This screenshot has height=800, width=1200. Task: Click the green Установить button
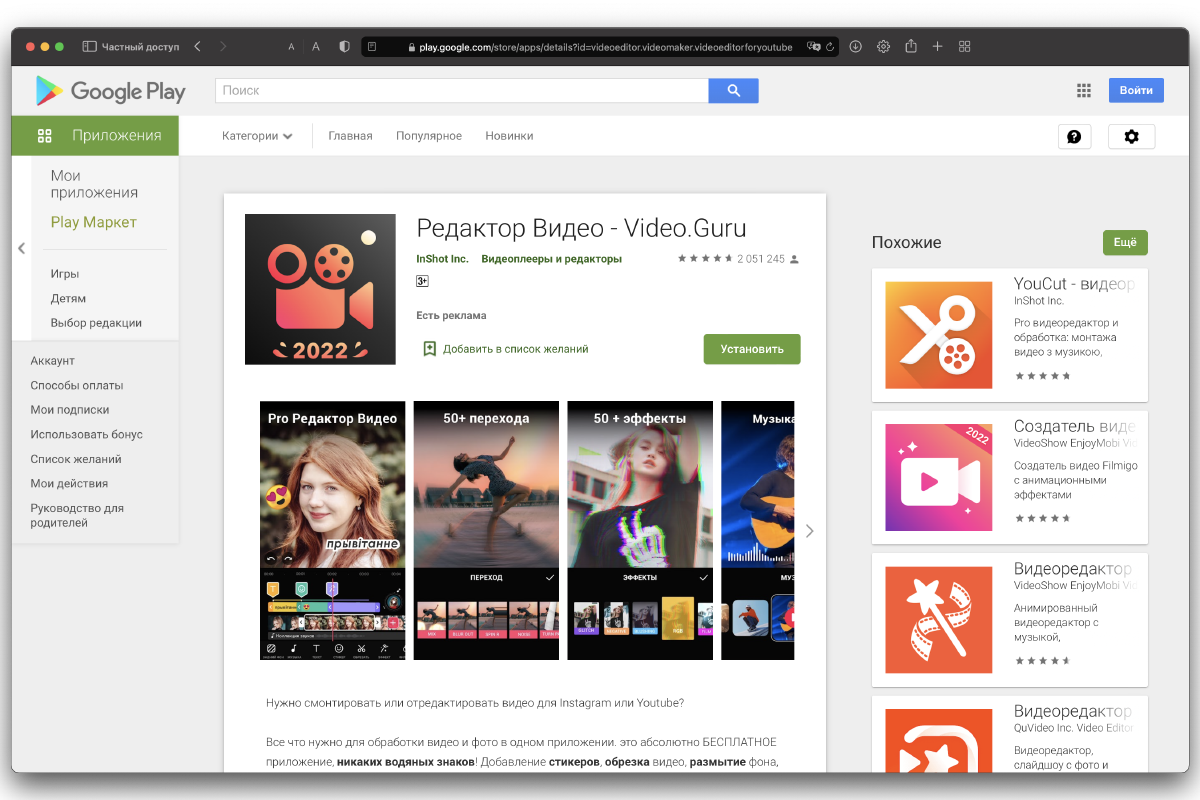(x=752, y=349)
